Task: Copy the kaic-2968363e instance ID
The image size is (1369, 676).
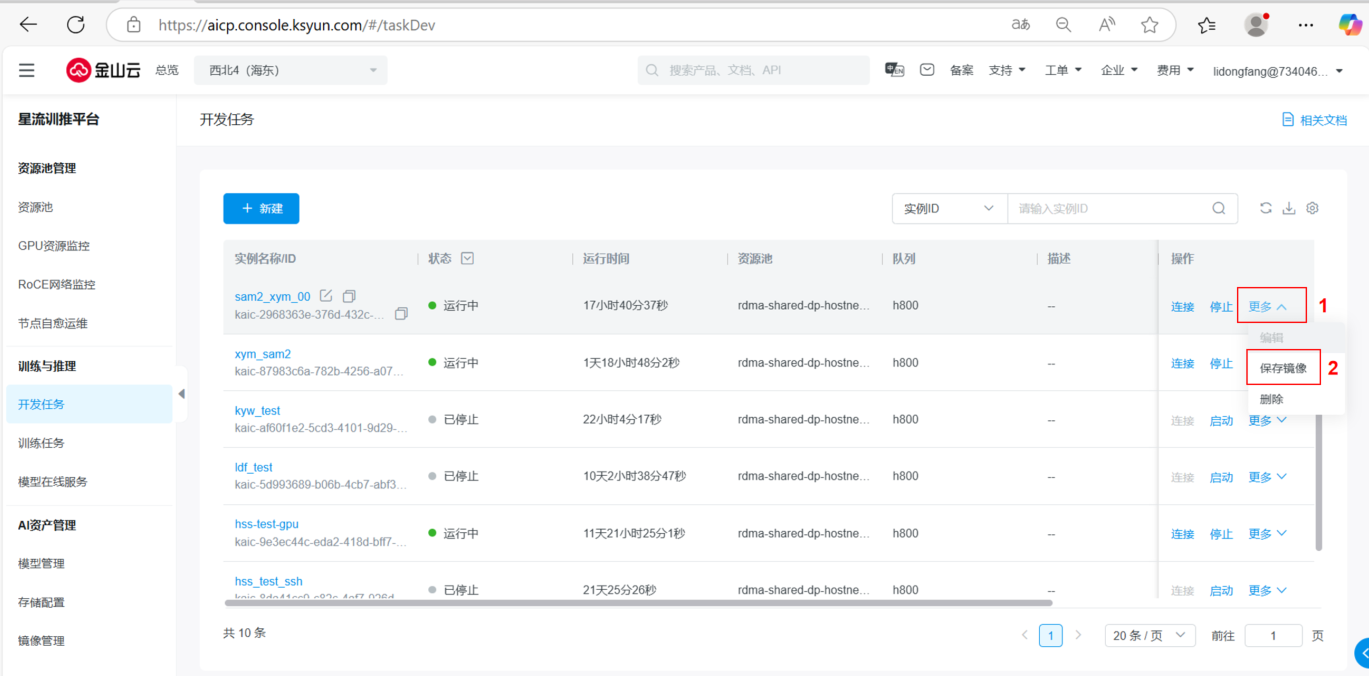Action: (401, 314)
